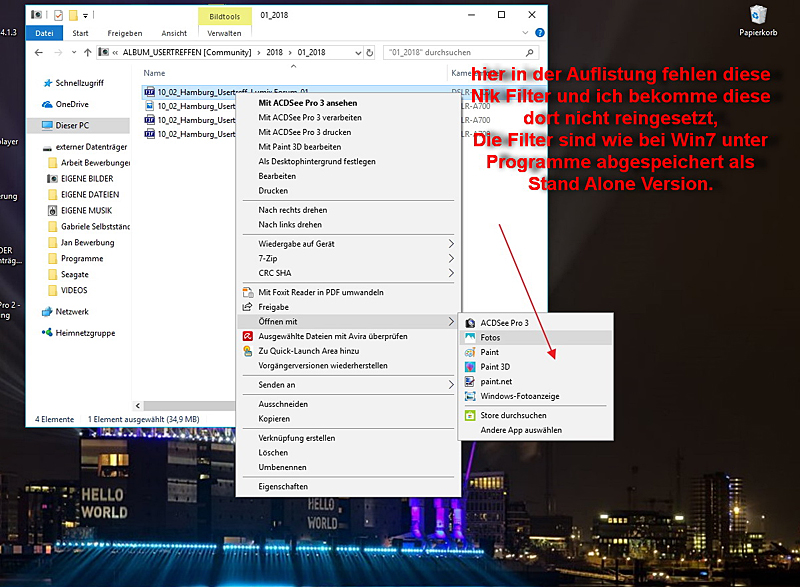The image size is (800, 587).
Task: Choose Kopieren in context menu
Action: [274, 419]
